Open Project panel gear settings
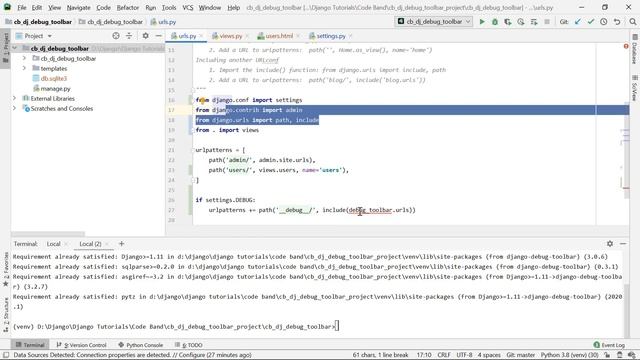 click(x=145, y=36)
